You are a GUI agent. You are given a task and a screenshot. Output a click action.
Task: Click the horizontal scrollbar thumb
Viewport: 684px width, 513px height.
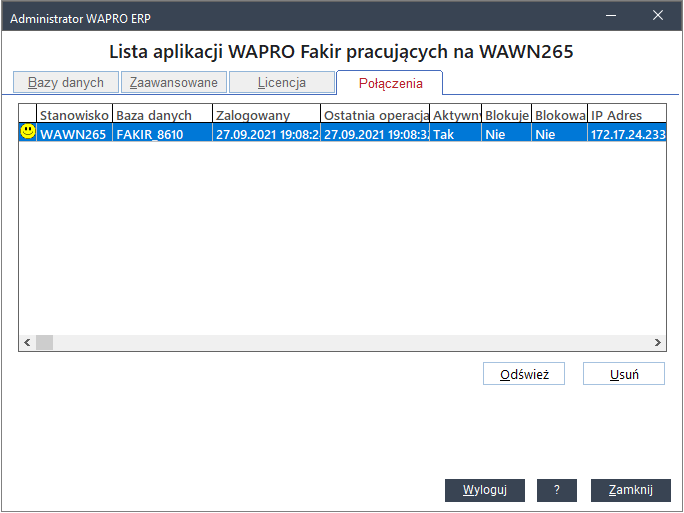[44, 342]
